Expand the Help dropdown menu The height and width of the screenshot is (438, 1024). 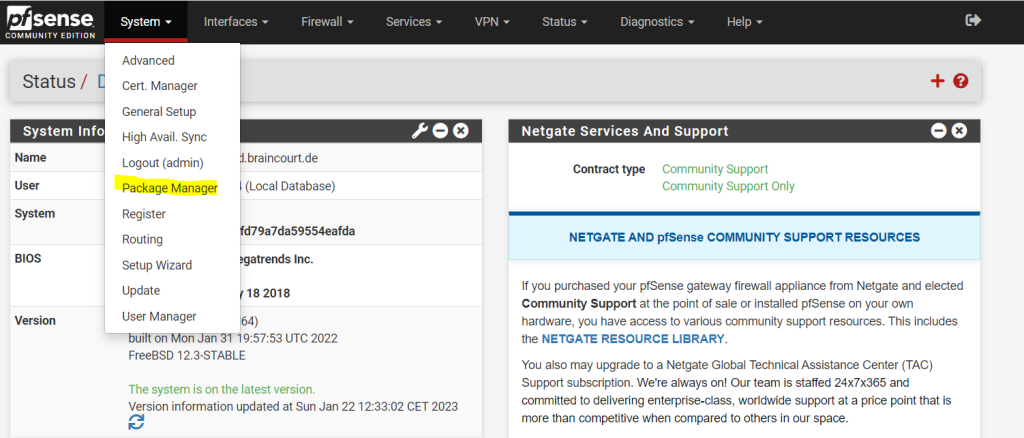click(x=744, y=22)
